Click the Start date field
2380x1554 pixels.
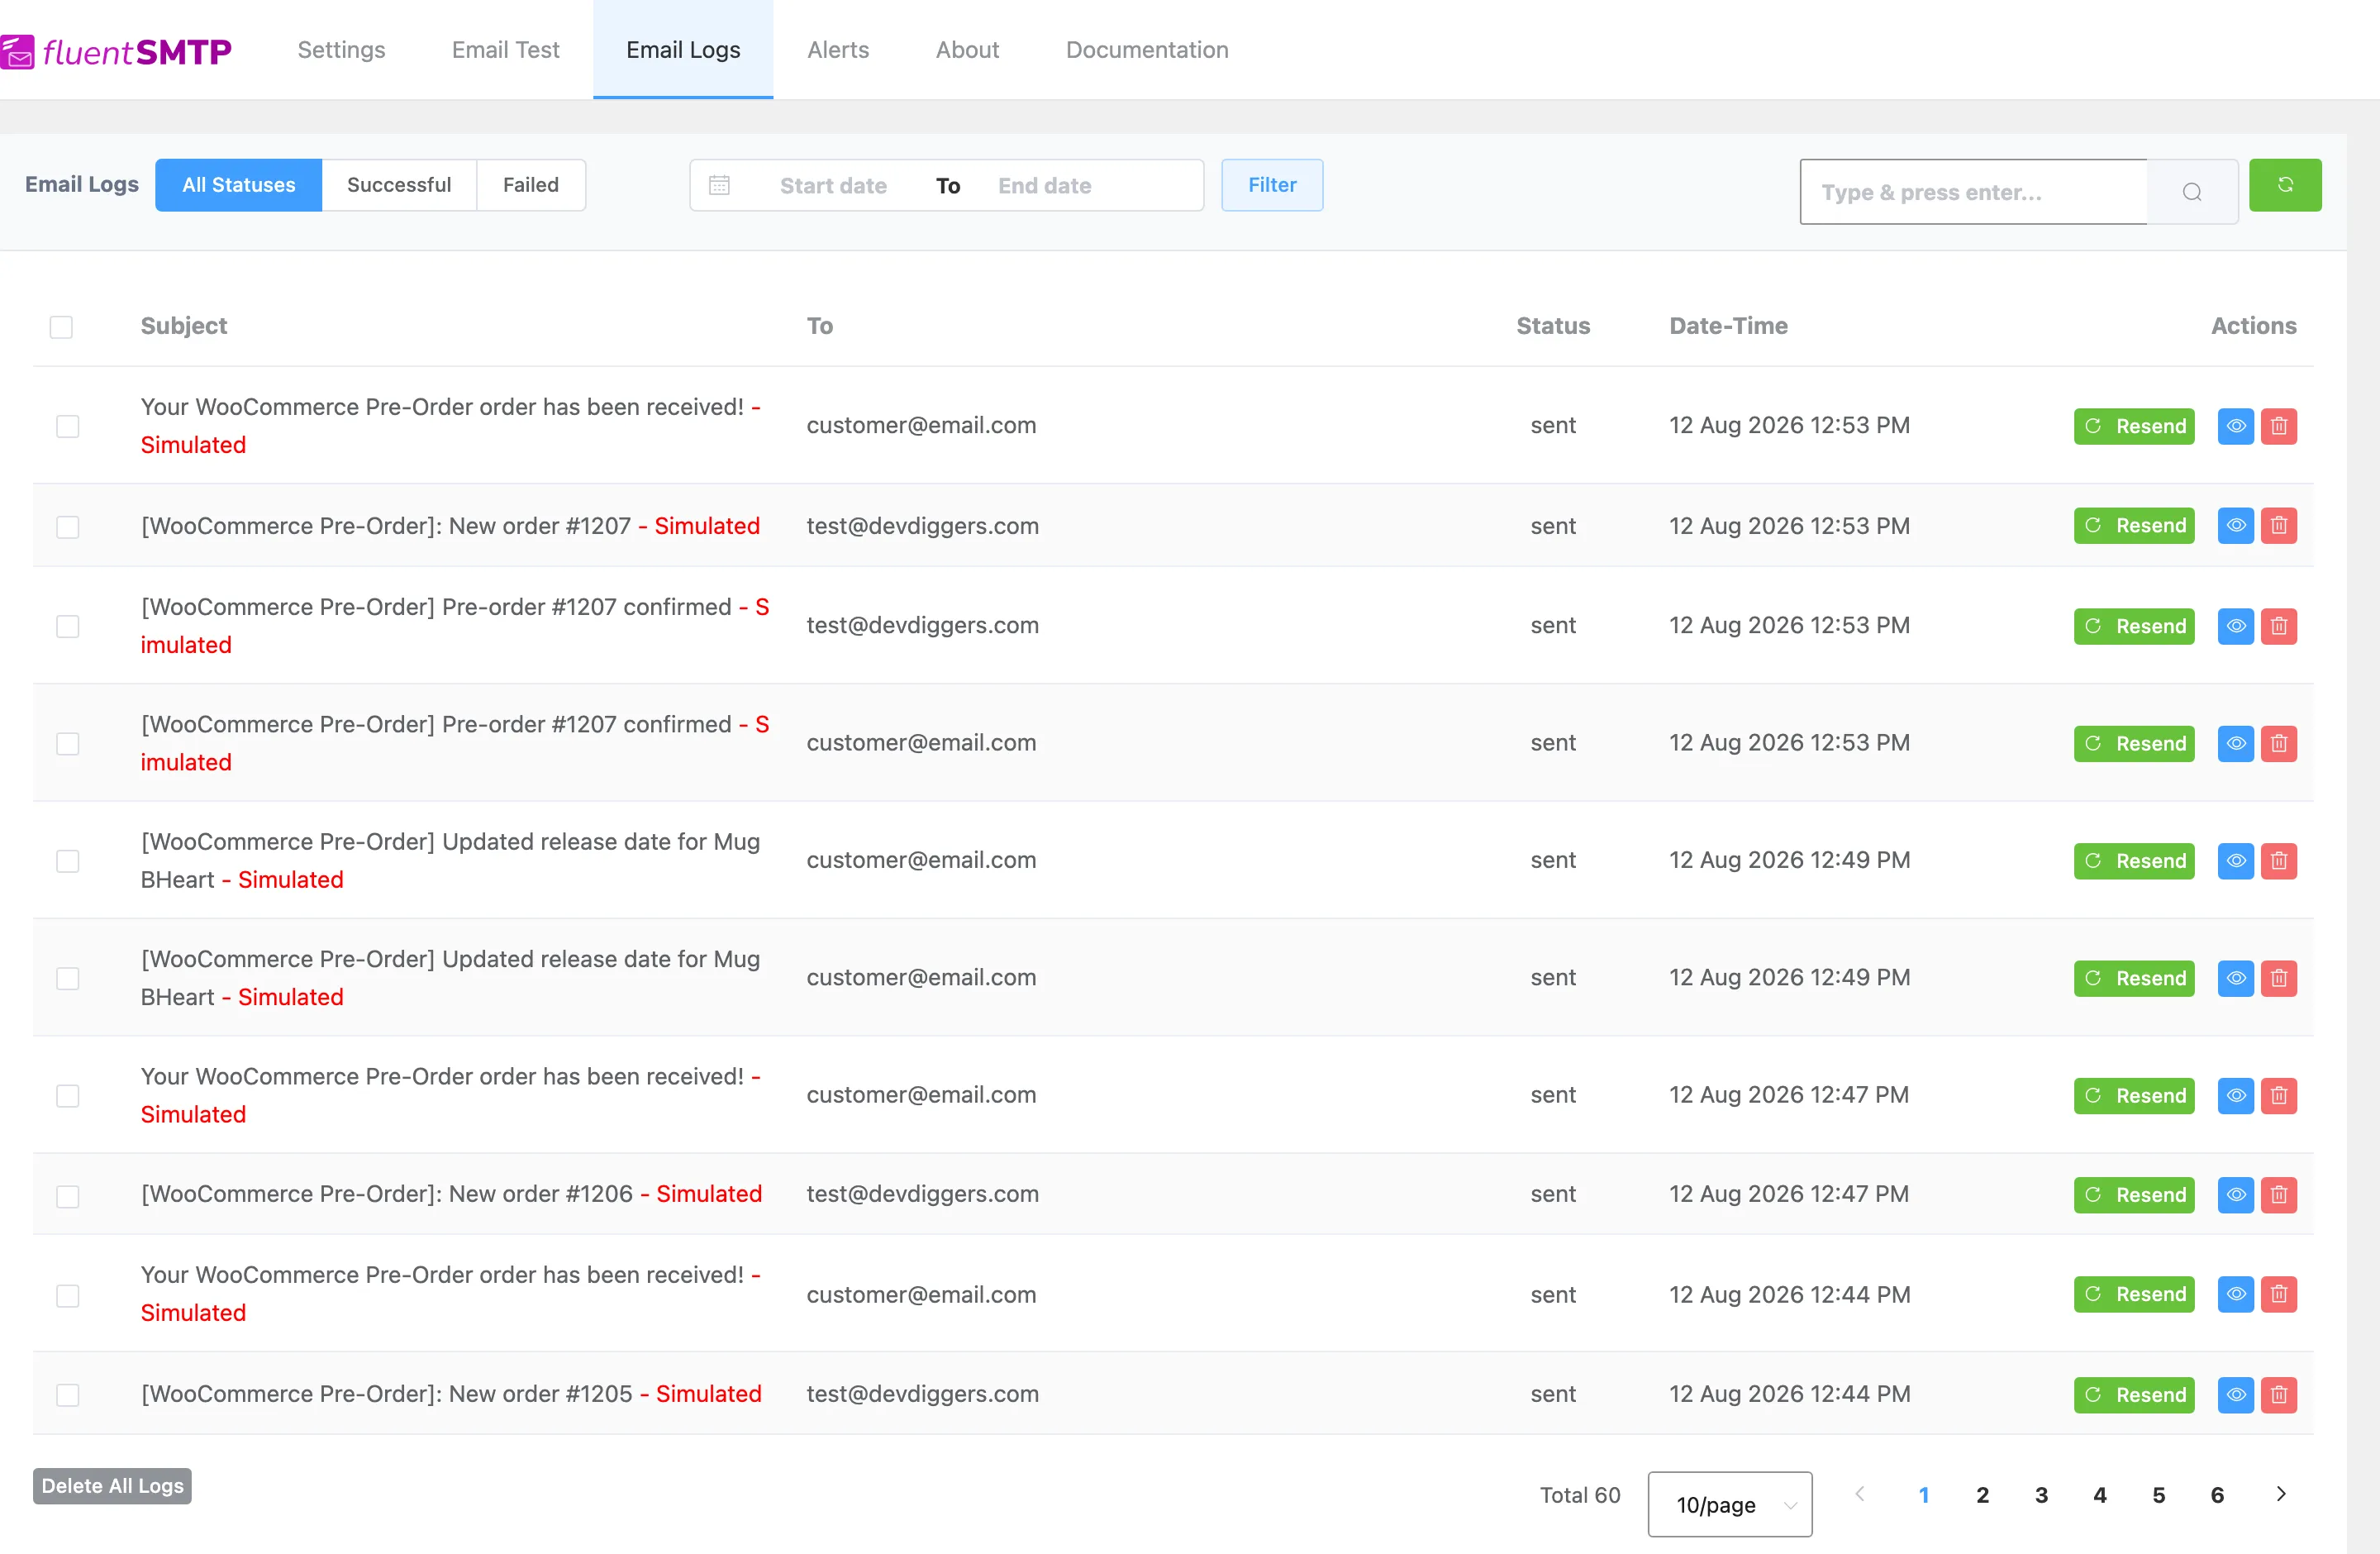tap(833, 186)
